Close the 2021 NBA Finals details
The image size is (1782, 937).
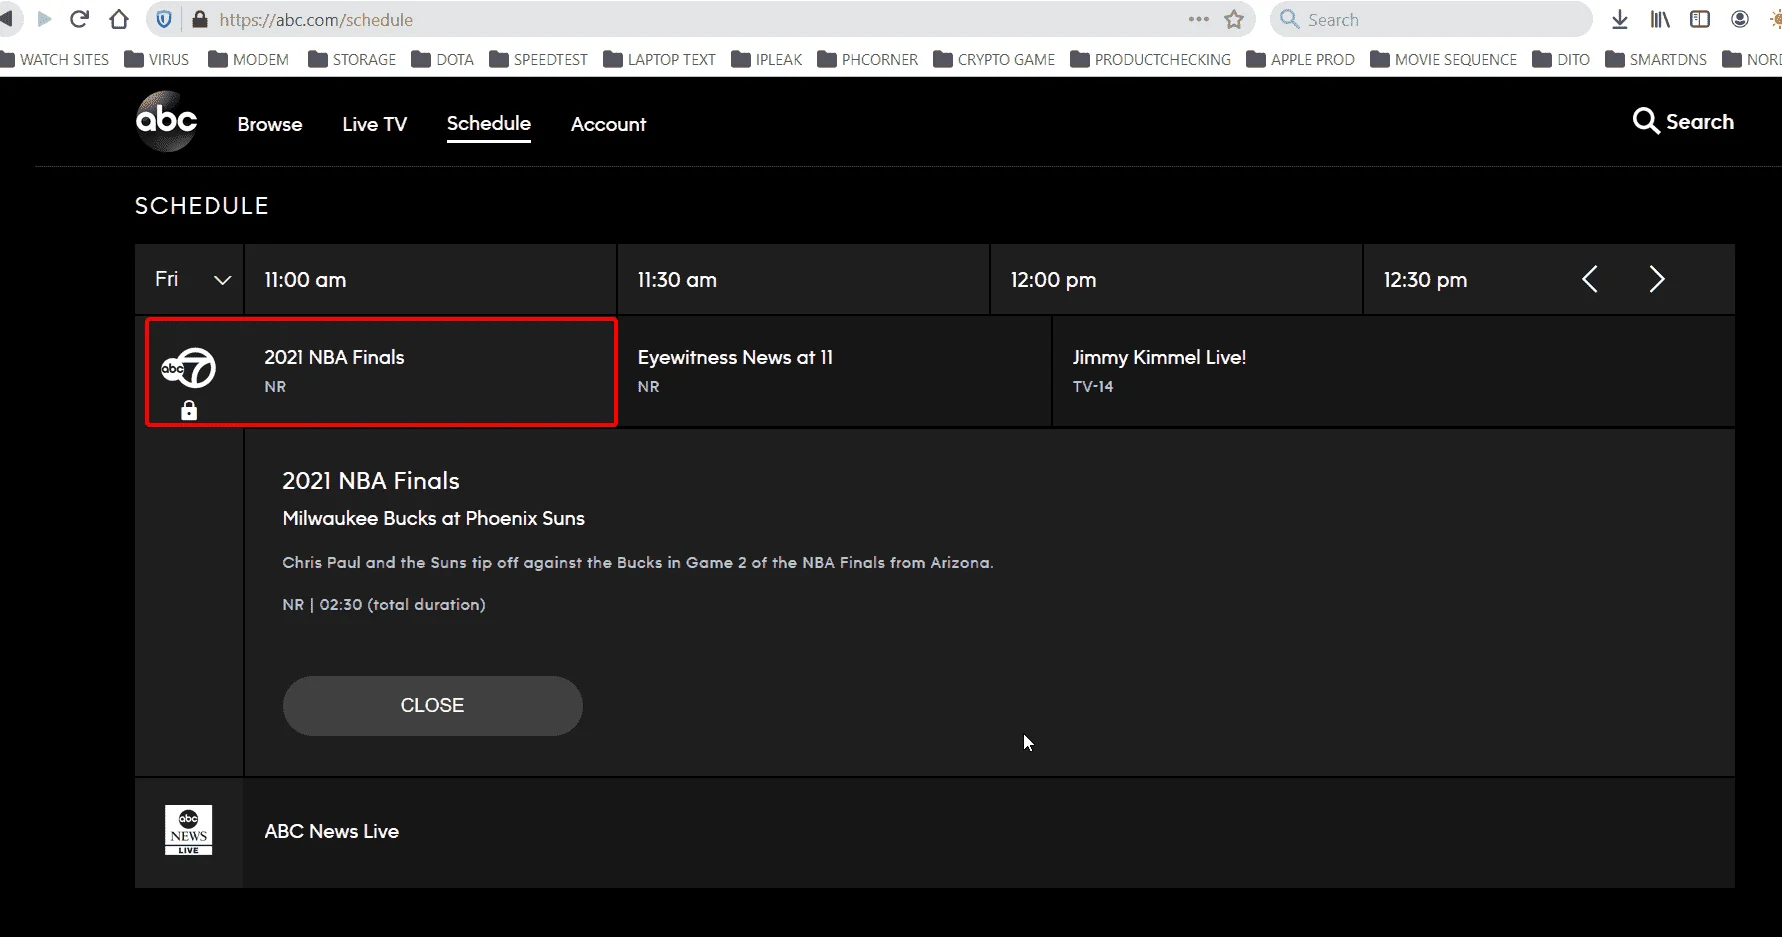click(433, 706)
